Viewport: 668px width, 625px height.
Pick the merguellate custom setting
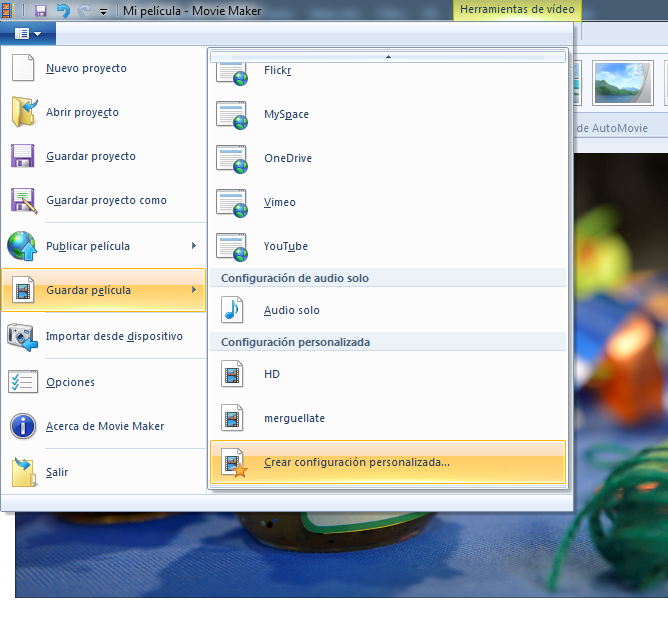[294, 418]
